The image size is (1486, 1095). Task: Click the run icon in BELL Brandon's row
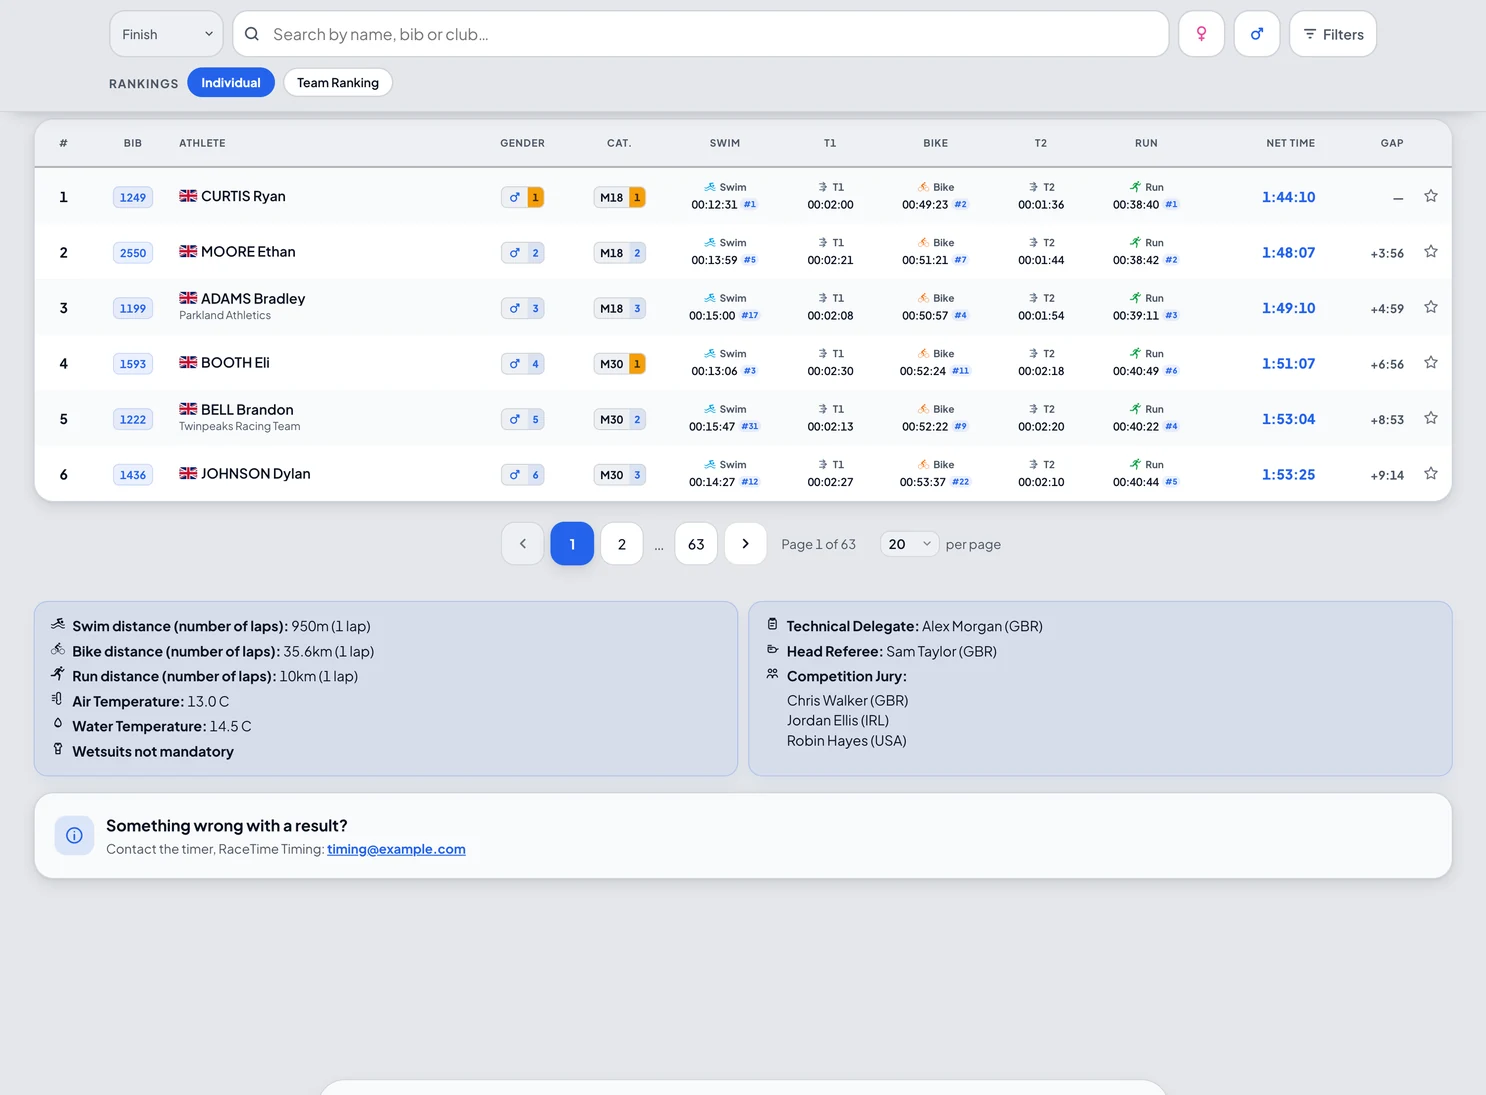pyautogui.click(x=1135, y=409)
